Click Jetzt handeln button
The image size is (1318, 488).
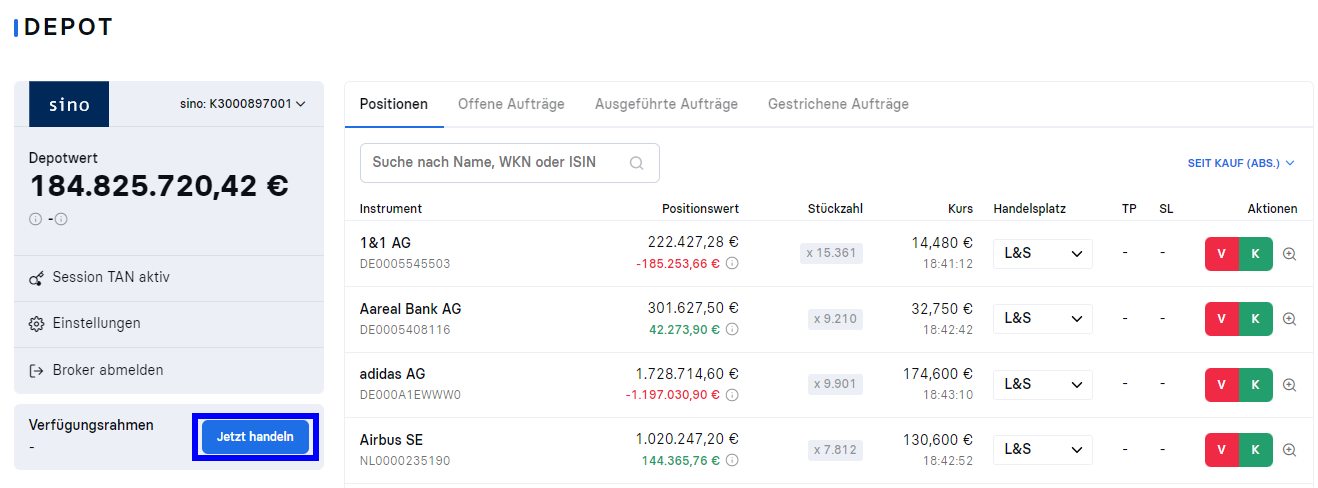coord(255,437)
